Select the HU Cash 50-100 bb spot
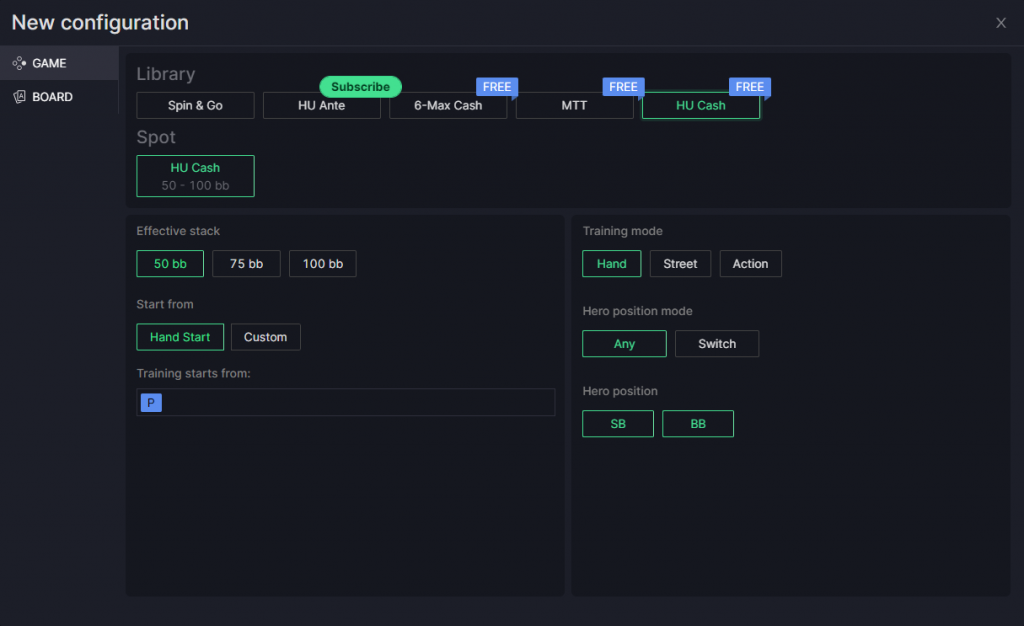Image resolution: width=1024 pixels, height=626 pixels. coord(195,175)
